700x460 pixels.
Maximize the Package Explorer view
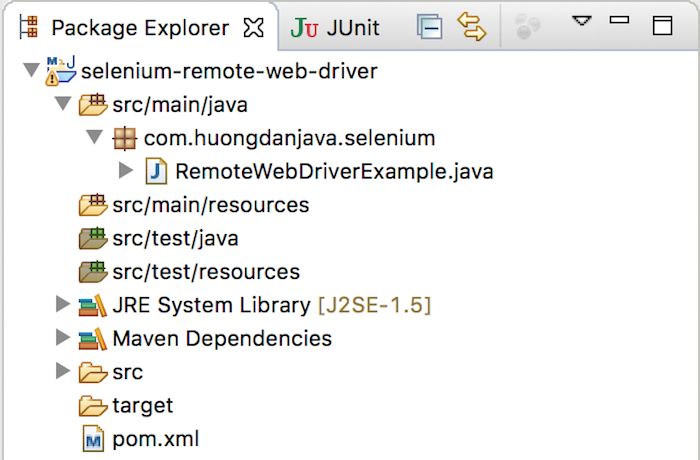662,25
